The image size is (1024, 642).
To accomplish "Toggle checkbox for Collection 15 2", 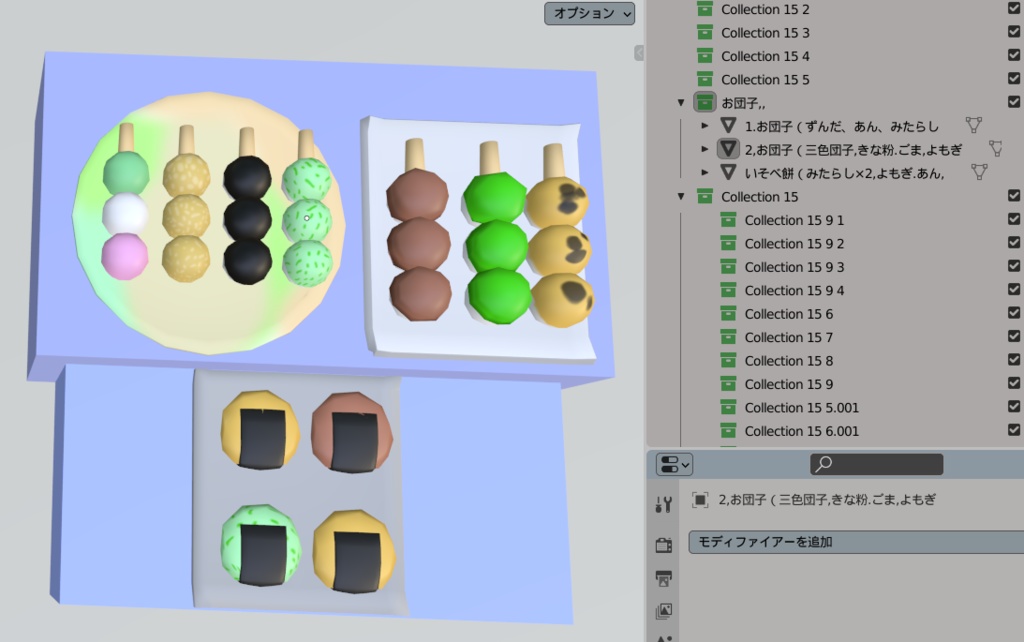I will pos(1014,8).
